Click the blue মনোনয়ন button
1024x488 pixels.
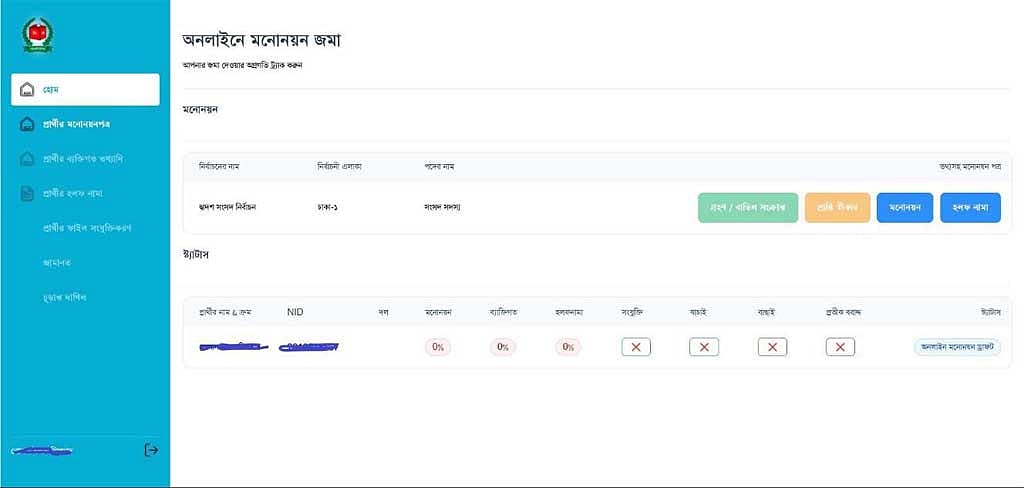[904, 208]
